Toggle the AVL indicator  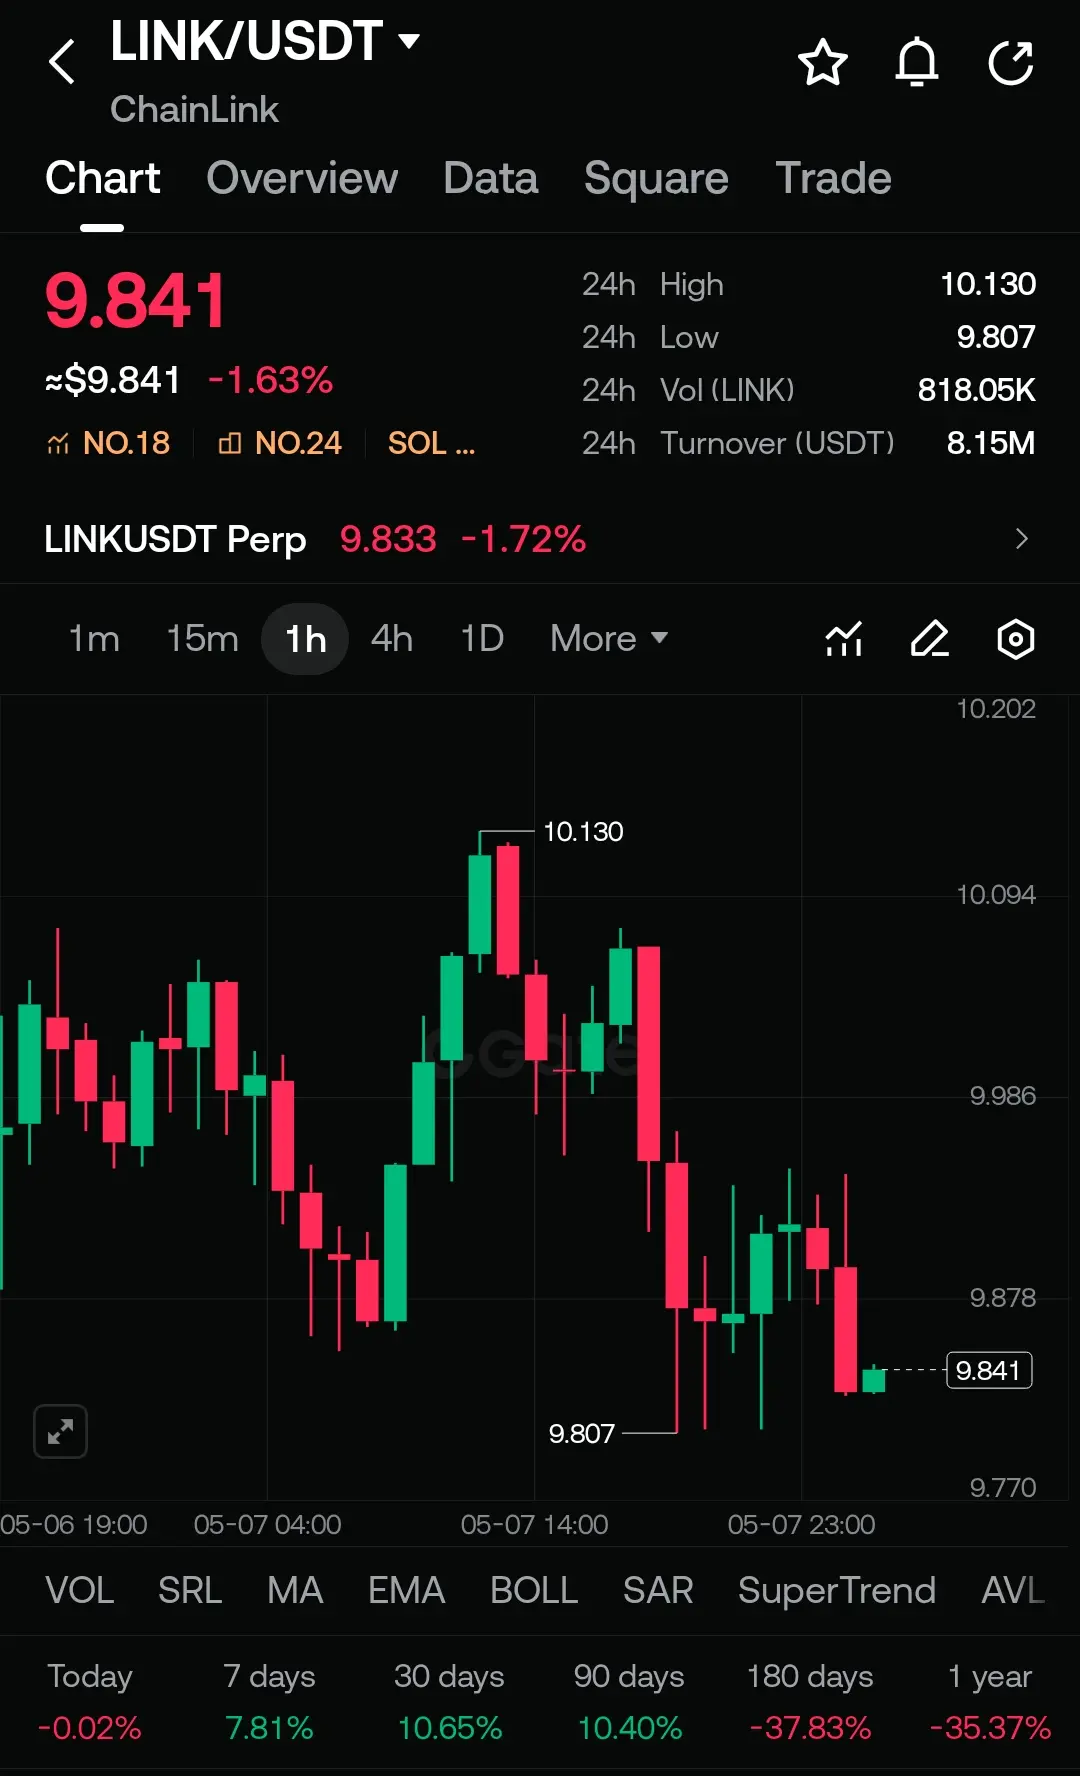point(1013,1590)
